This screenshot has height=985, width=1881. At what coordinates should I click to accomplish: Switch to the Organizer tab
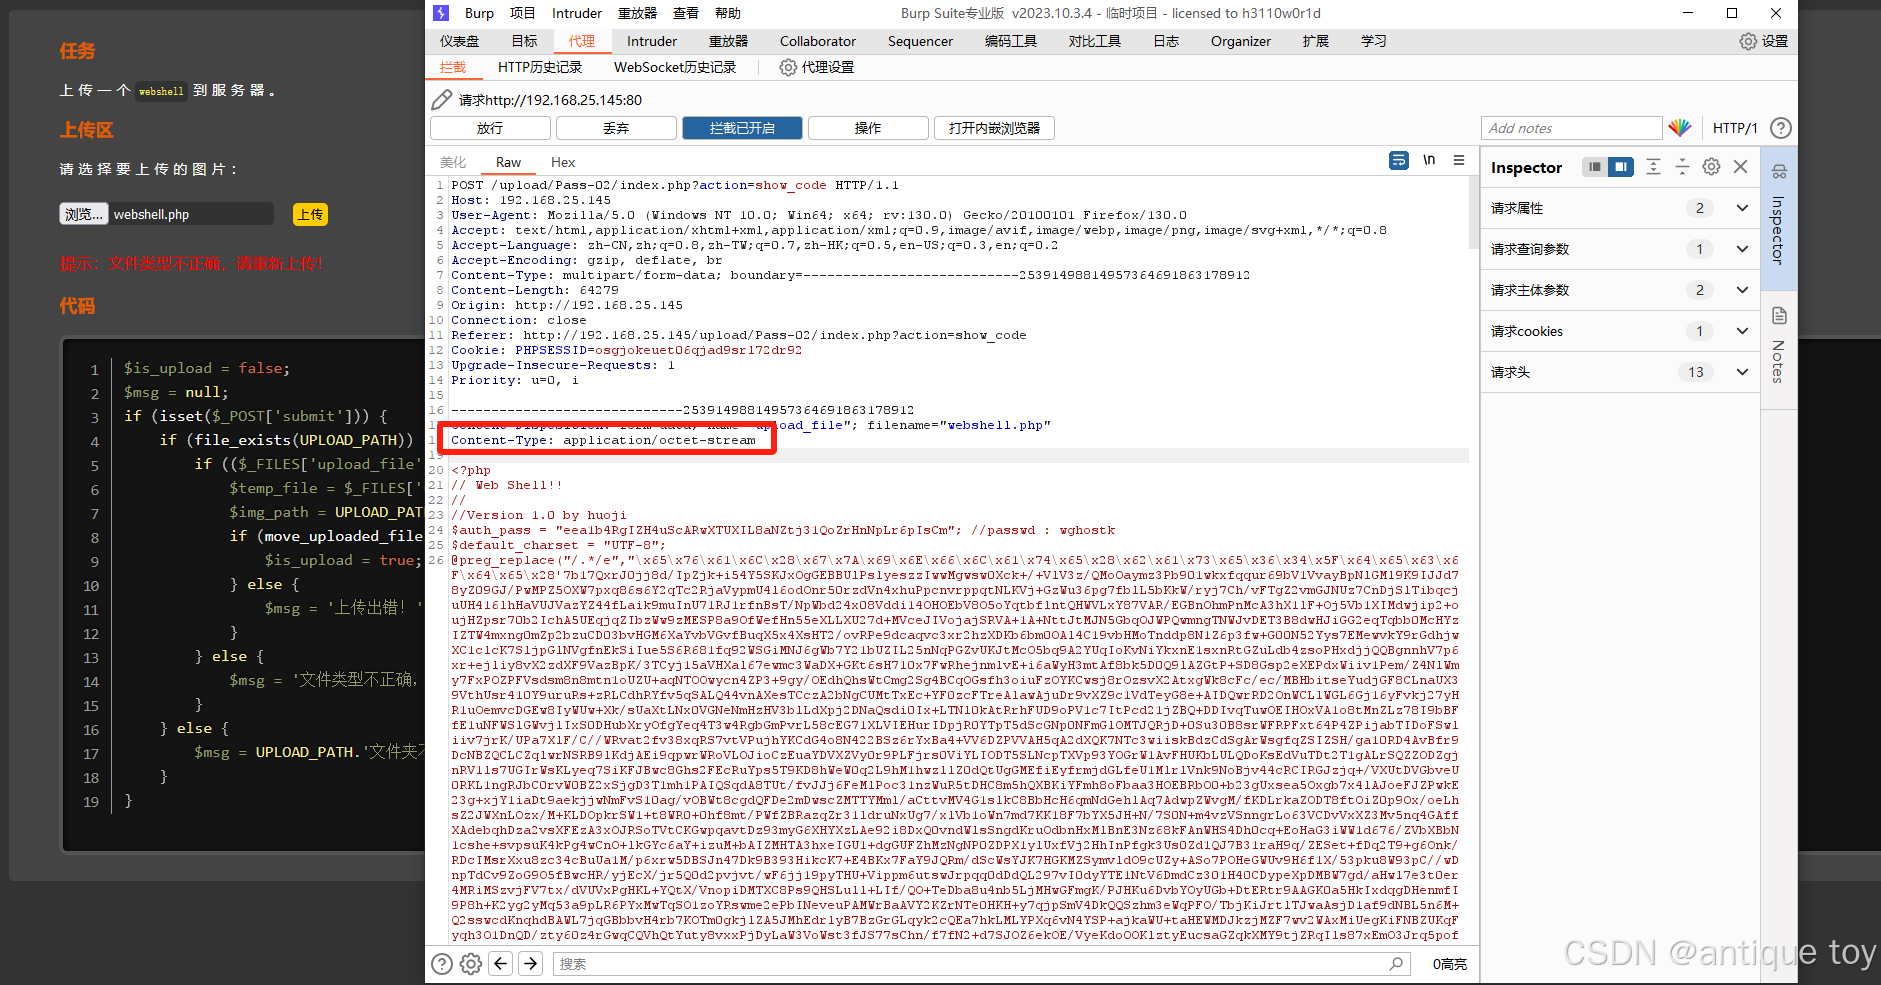[1240, 41]
